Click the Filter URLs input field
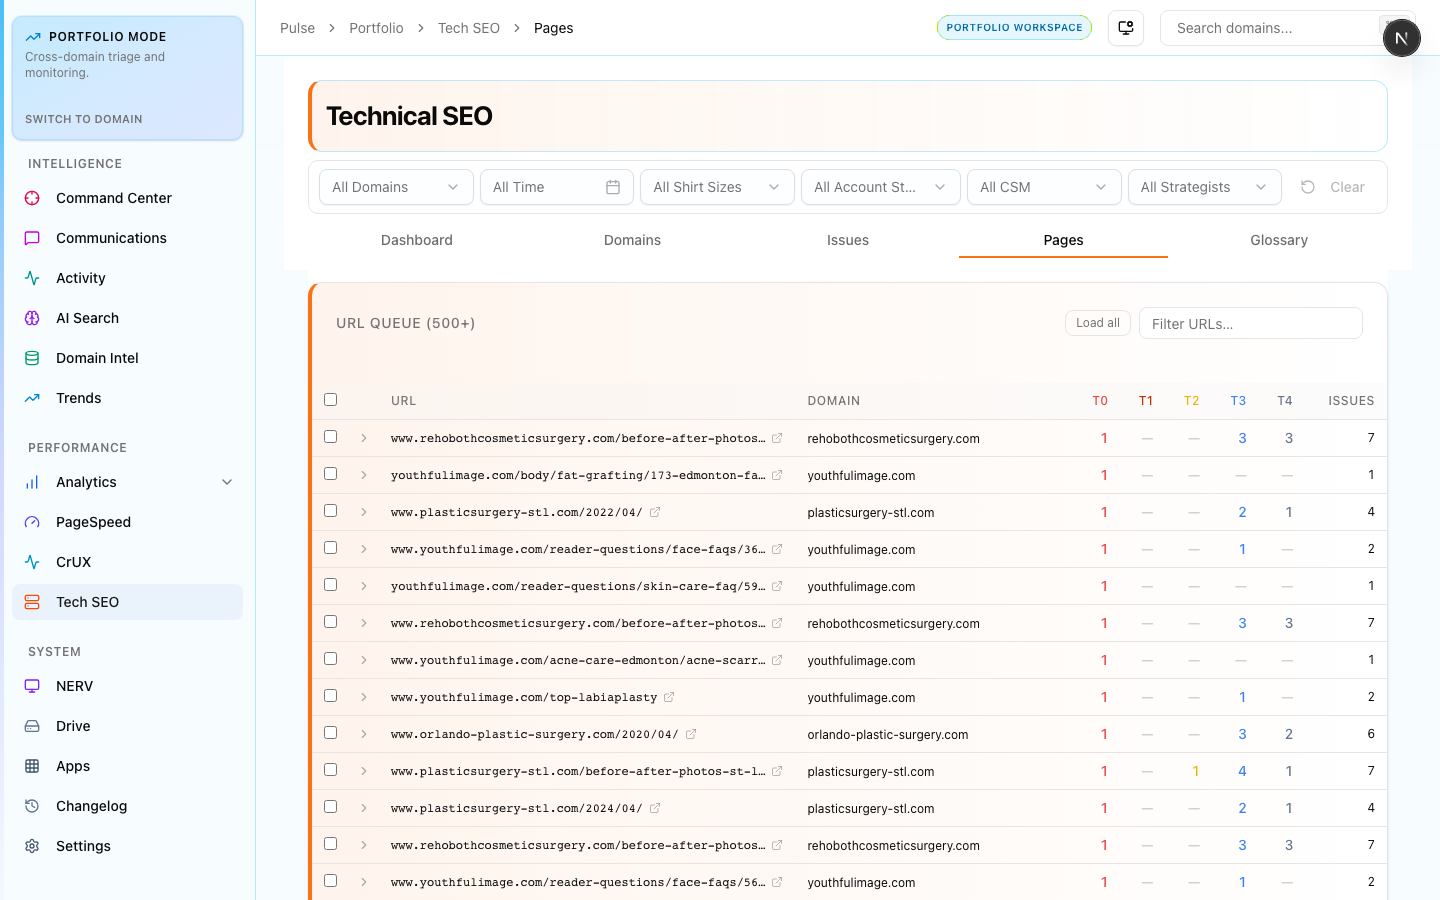 click(1250, 324)
